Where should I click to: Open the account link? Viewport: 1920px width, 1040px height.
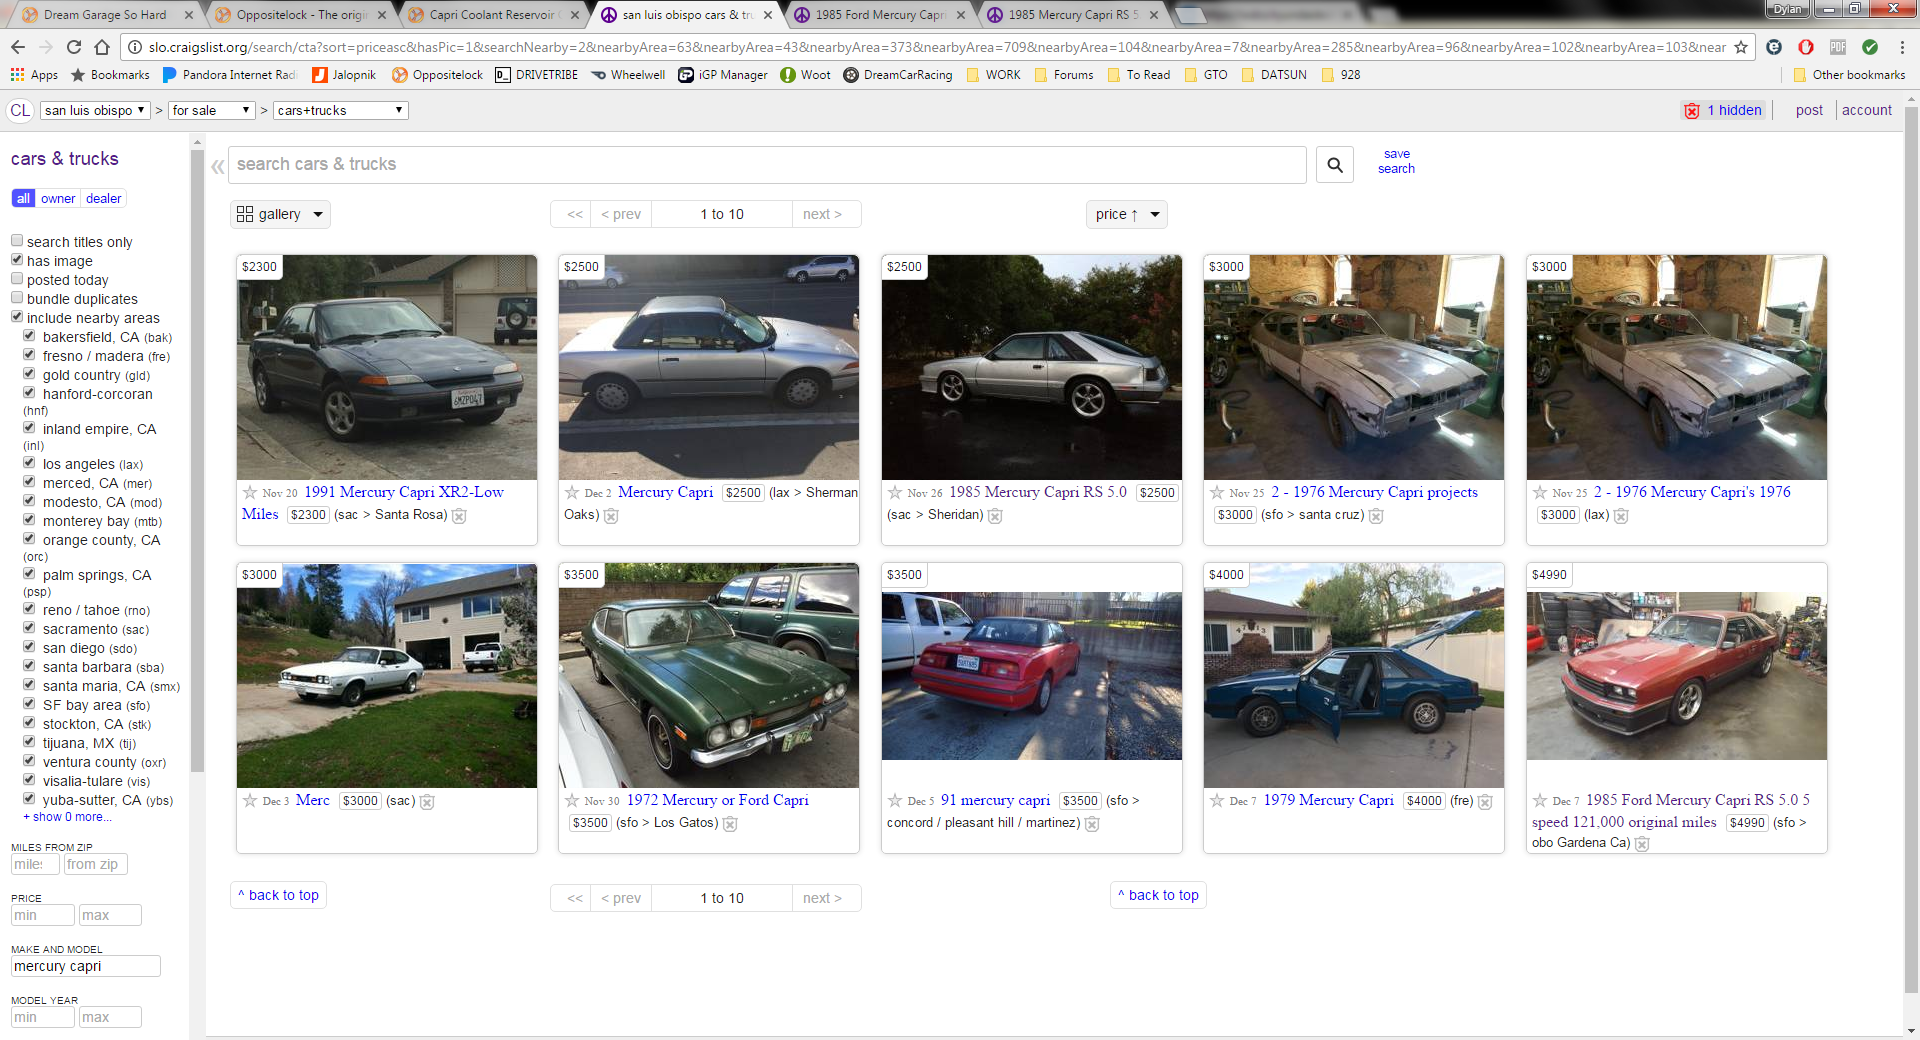pyautogui.click(x=1867, y=110)
